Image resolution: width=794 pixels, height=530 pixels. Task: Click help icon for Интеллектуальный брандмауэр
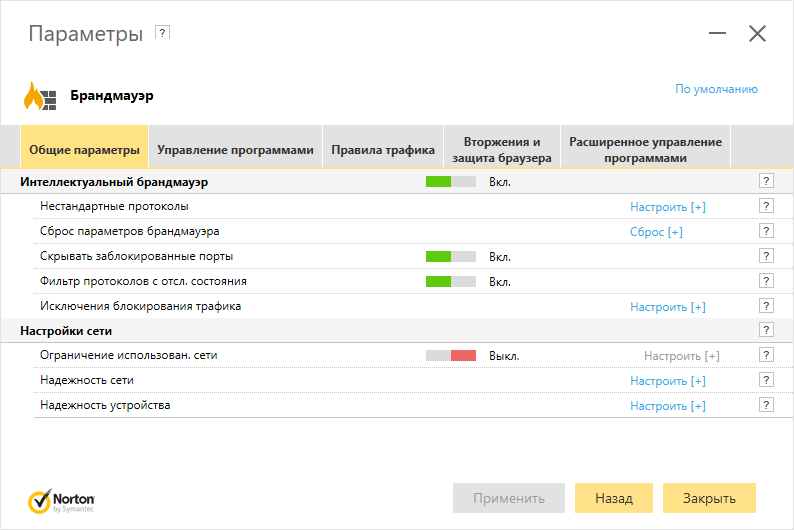pyautogui.click(x=766, y=181)
